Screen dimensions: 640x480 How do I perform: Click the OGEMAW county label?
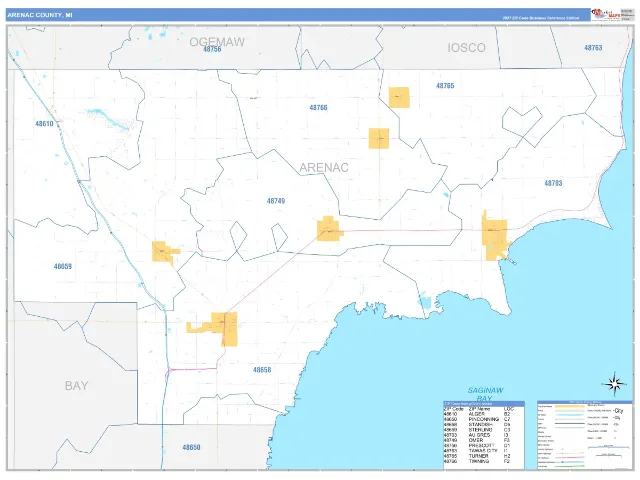tap(217, 42)
